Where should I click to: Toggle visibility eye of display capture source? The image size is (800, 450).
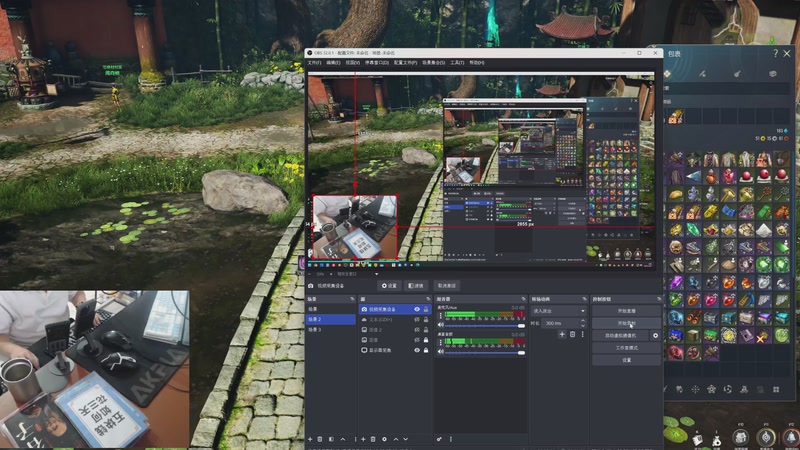point(417,350)
